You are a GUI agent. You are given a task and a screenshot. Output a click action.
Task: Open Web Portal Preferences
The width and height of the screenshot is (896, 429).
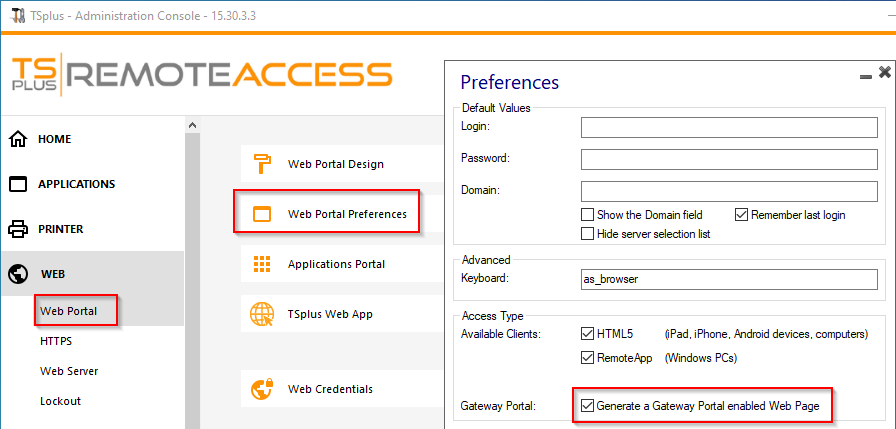point(346,214)
